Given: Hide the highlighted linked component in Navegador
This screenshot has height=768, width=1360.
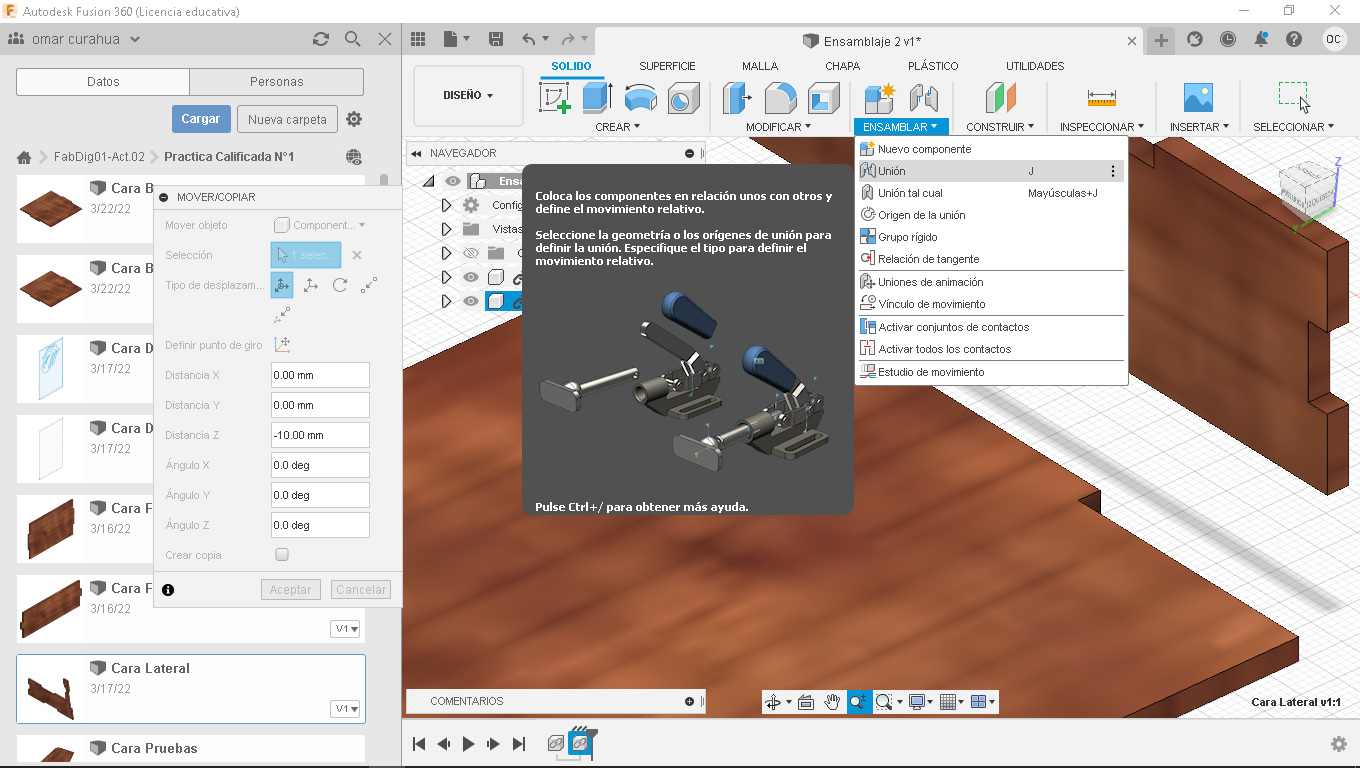Looking at the screenshot, I should click(x=471, y=301).
